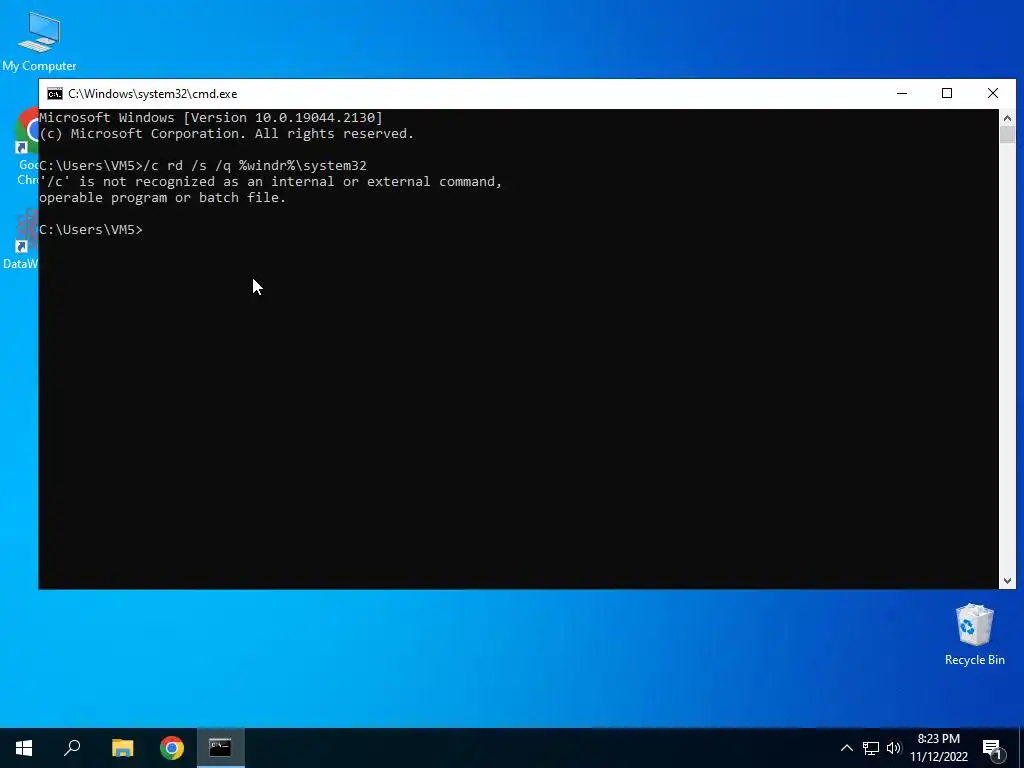Select the Command Prompt taskbar button

[221, 748]
